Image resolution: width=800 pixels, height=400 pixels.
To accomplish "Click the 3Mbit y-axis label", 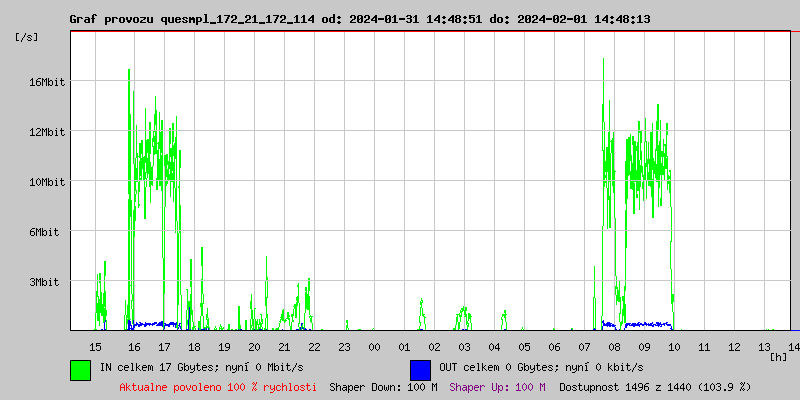I will (x=46, y=282).
